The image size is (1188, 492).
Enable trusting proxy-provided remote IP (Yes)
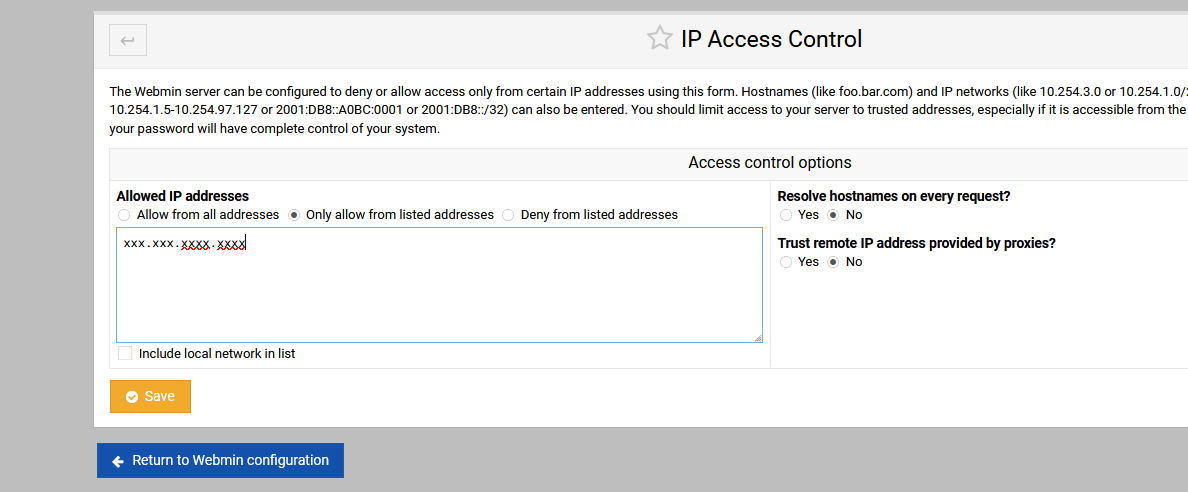click(786, 262)
